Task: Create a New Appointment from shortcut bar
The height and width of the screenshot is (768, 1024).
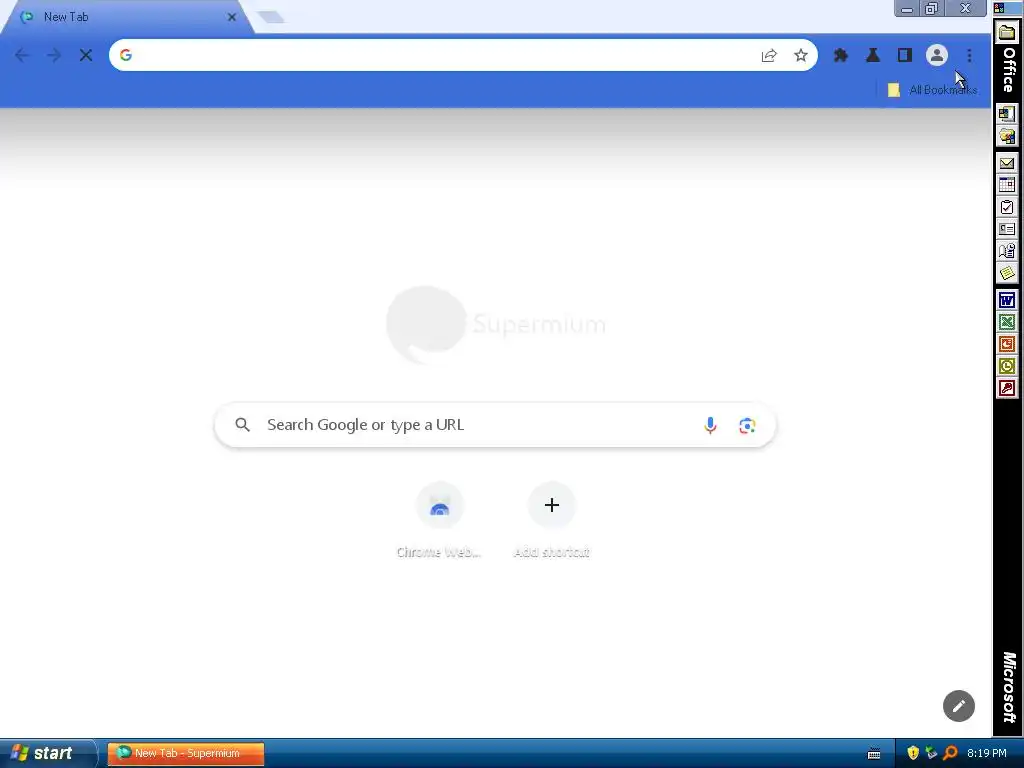Action: (x=1007, y=185)
